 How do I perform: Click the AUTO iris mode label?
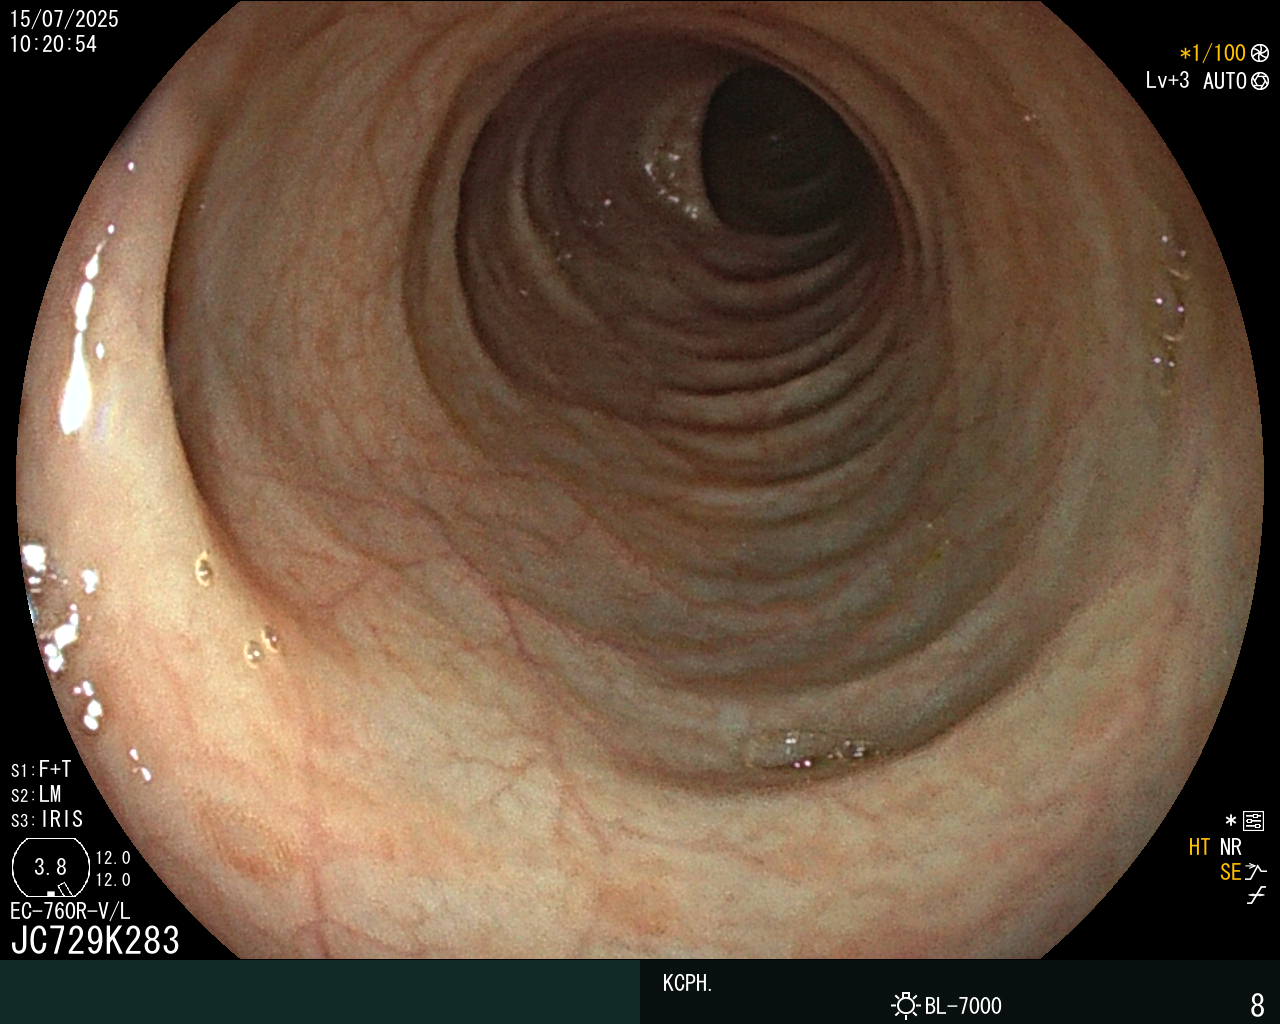(1224, 81)
